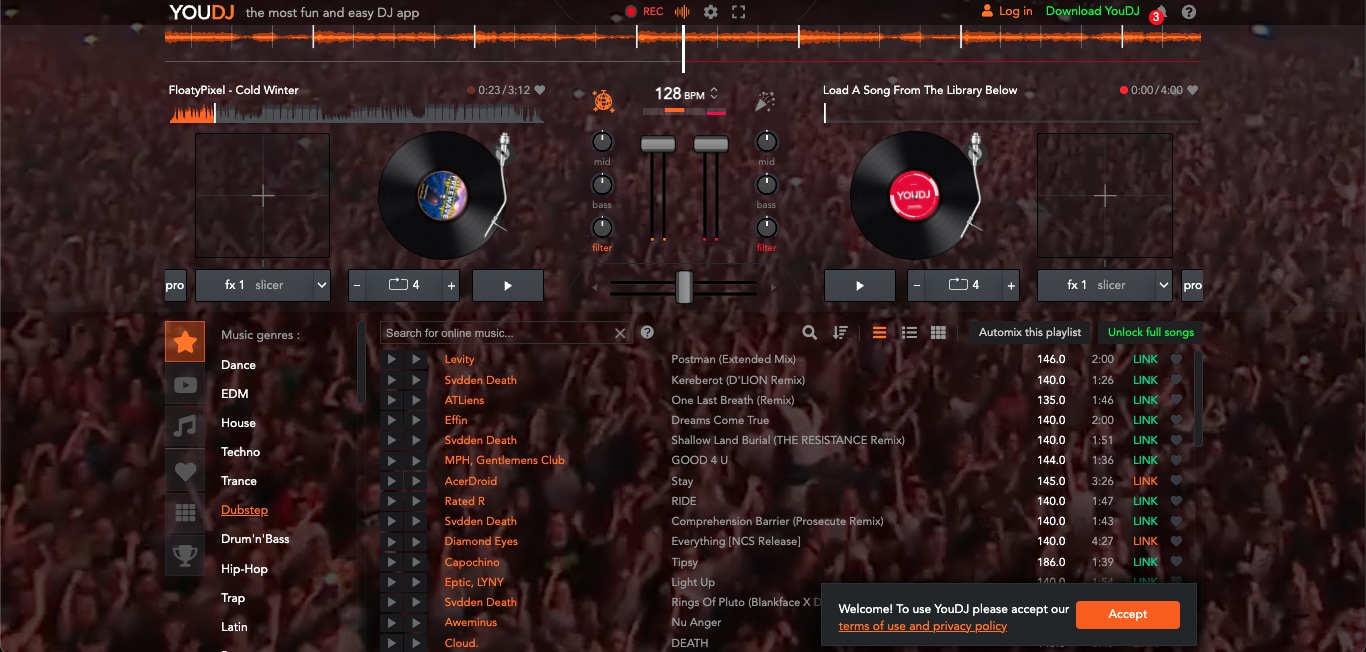
Task: Click the orange waveform icon in top bar
Action: point(682,12)
